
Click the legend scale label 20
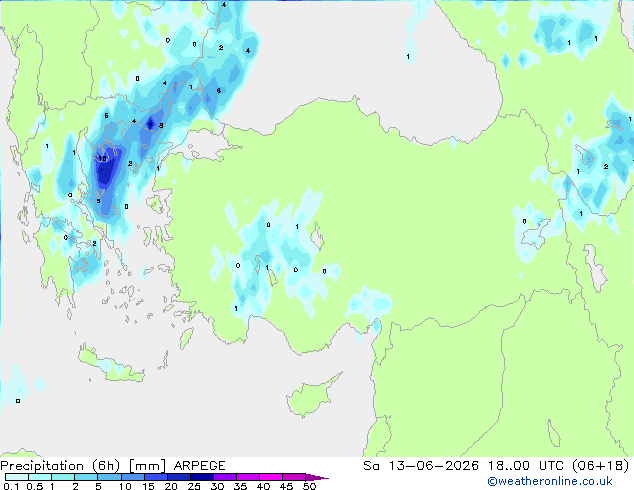coord(171,486)
